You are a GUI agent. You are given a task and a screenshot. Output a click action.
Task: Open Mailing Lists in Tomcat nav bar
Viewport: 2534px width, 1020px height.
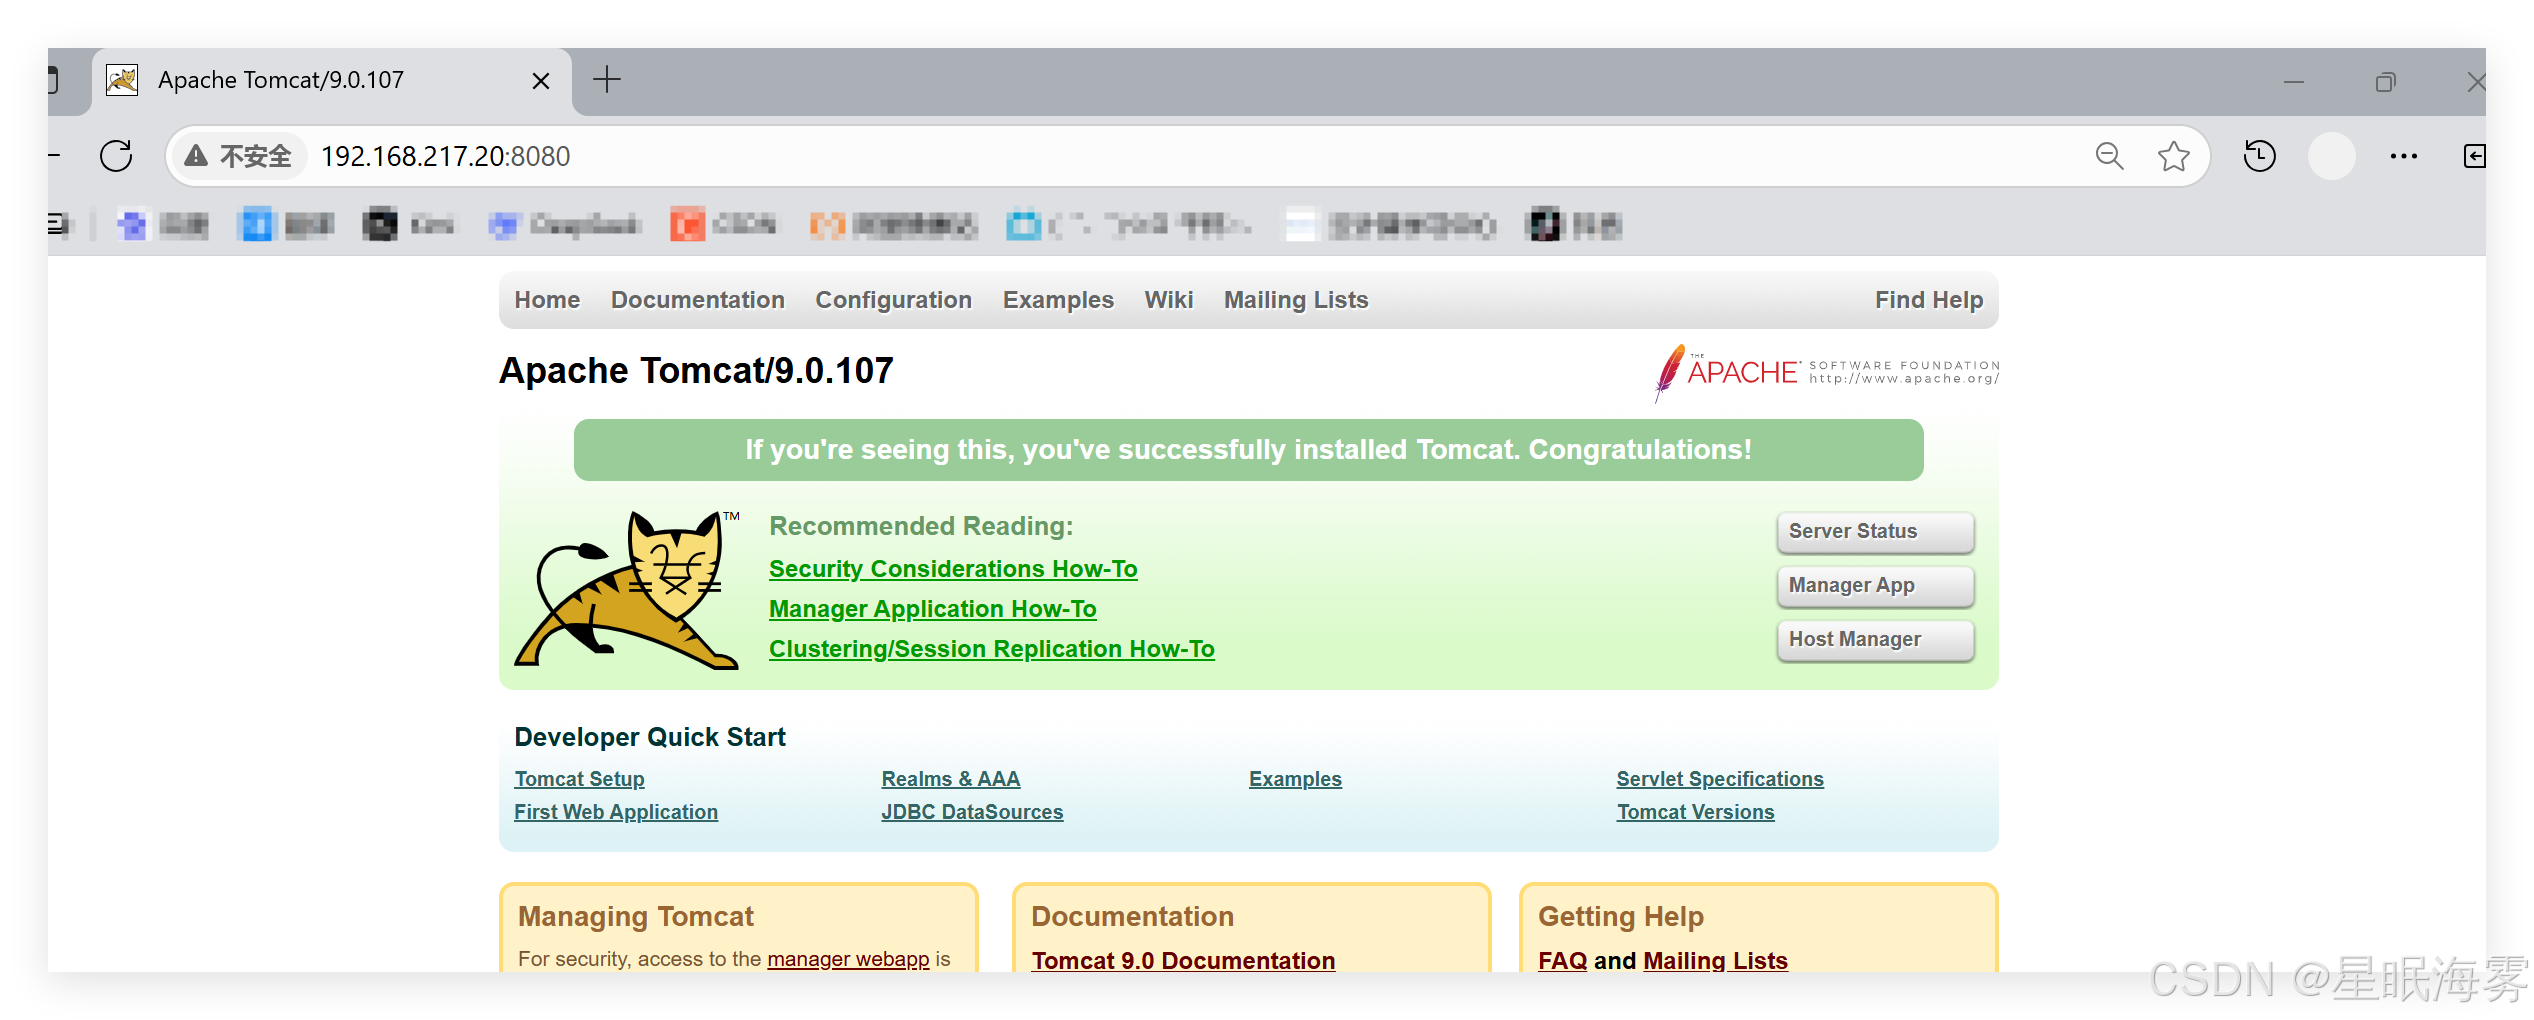click(x=1296, y=300)
